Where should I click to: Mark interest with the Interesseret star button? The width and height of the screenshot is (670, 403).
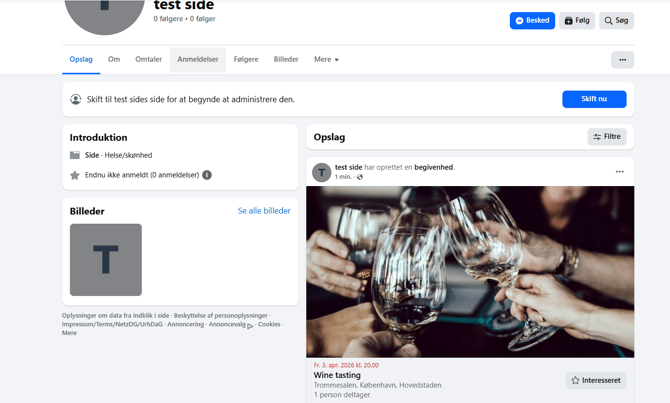[x=596, y=380]
